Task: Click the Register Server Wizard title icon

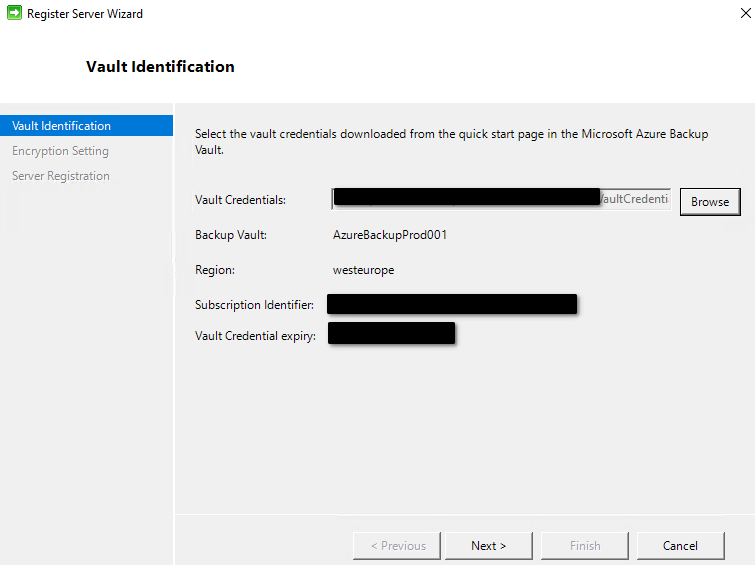Action: coord(14,13)
